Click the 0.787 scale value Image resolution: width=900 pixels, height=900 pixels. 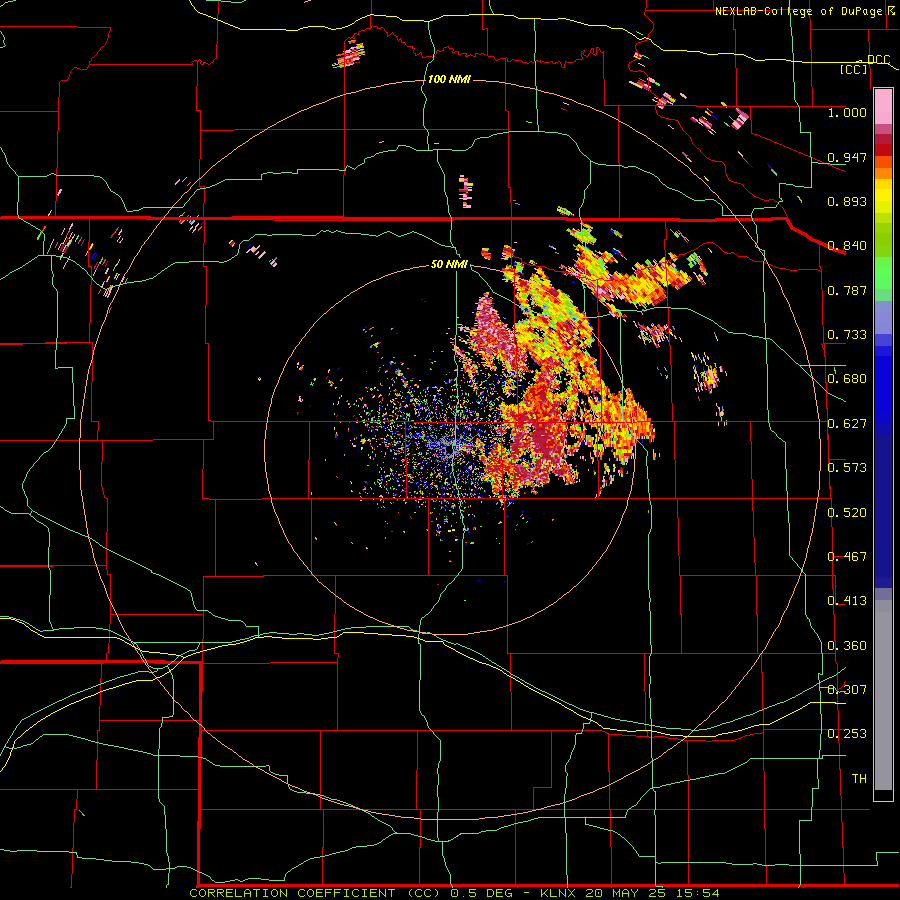(x=847, y=290)
